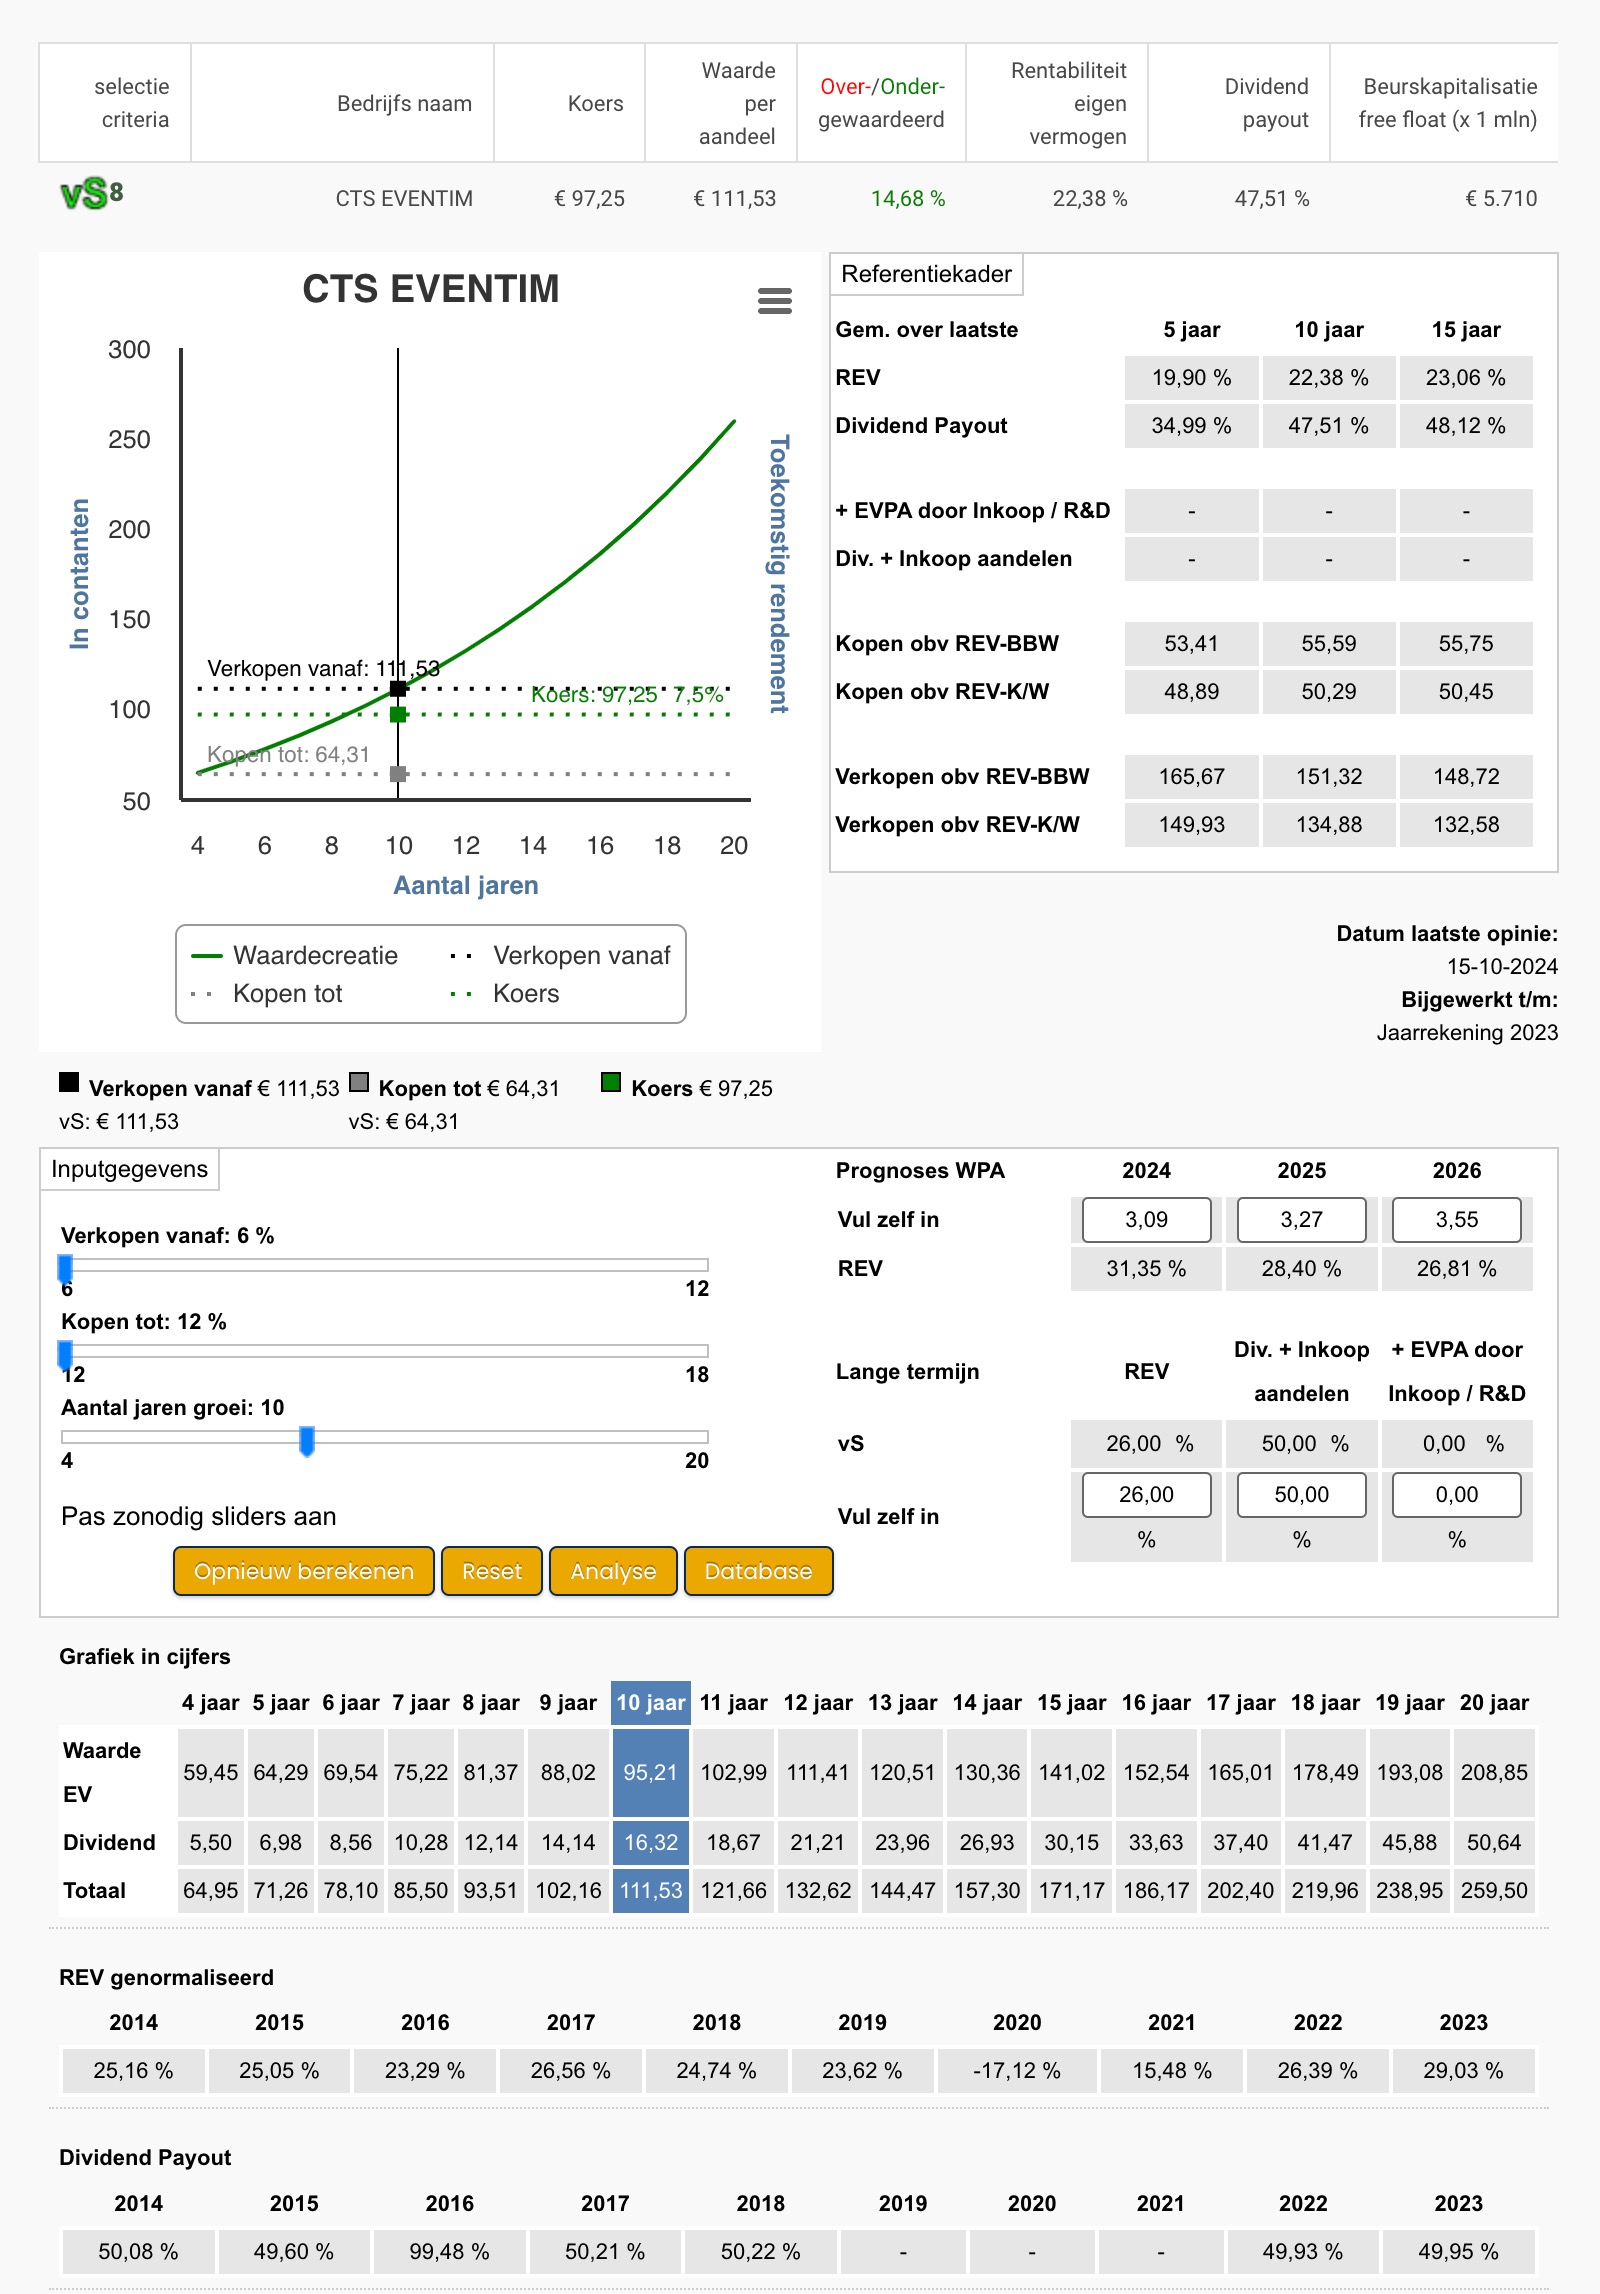Viewport: 1600px width, 2294px height.
Task: Edit the Div. + Inkoop 50,00 input
Action: click(1301, 1495)
